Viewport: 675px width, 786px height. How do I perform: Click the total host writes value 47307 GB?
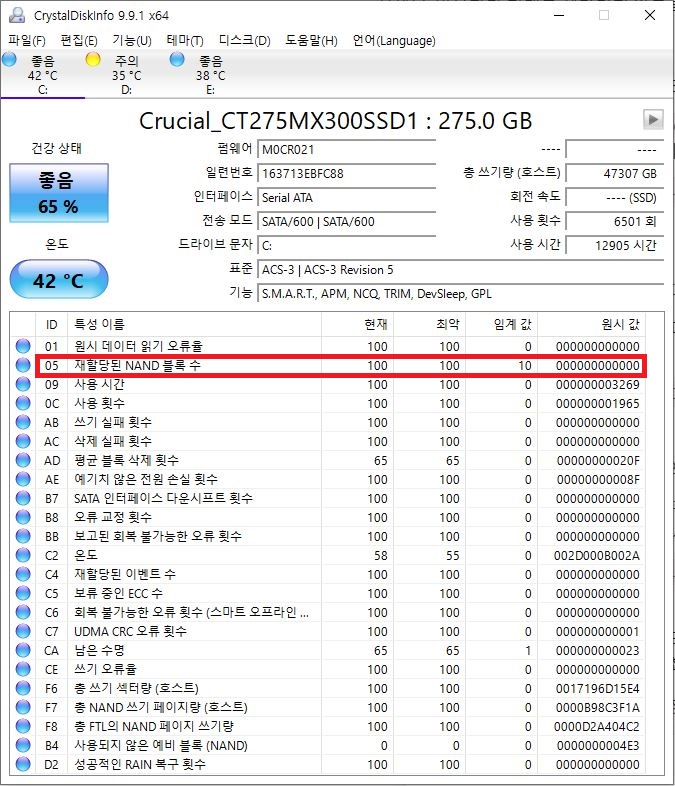click(615, 173)
